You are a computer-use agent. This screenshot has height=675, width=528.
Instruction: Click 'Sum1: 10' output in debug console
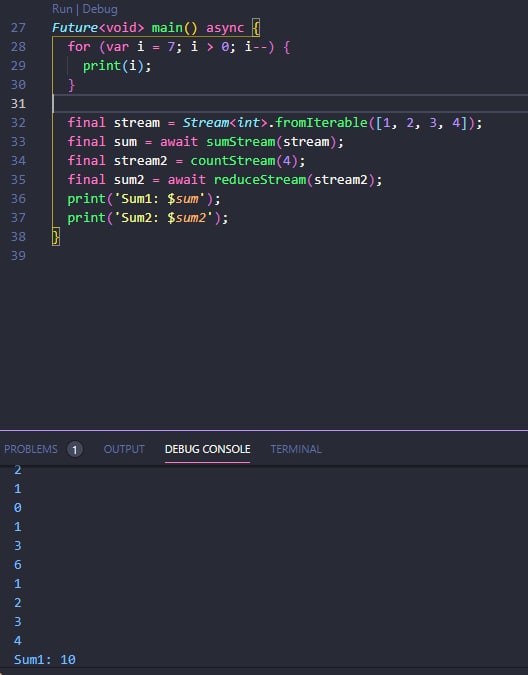45,660
